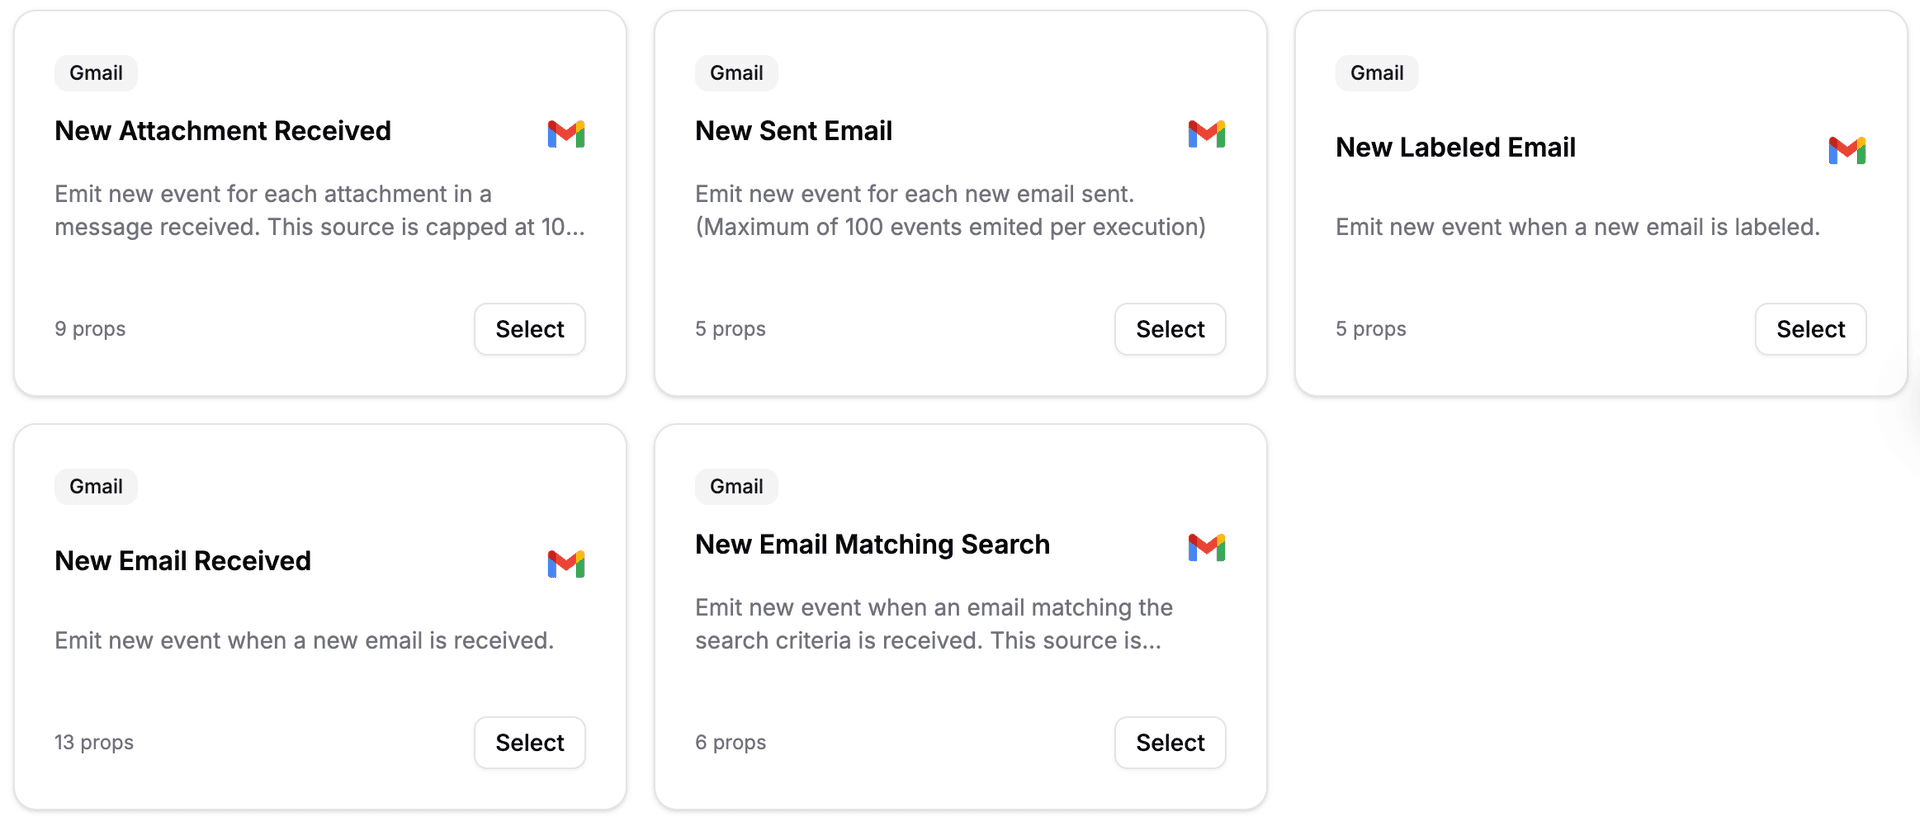The image size is (1920, 825).
Task: Click Gmail tag on New Attachment Received card
Action: pos(96,73)
